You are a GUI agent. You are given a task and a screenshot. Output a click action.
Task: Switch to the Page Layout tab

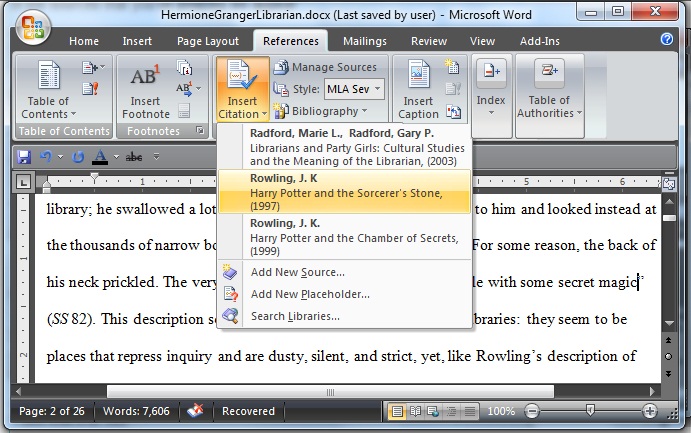coord(208,41)
